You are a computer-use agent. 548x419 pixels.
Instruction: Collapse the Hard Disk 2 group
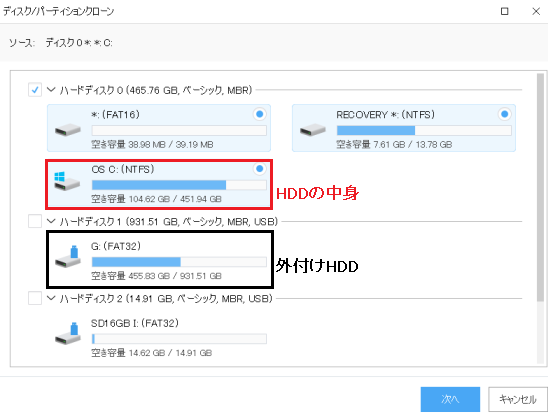[51, 298]
